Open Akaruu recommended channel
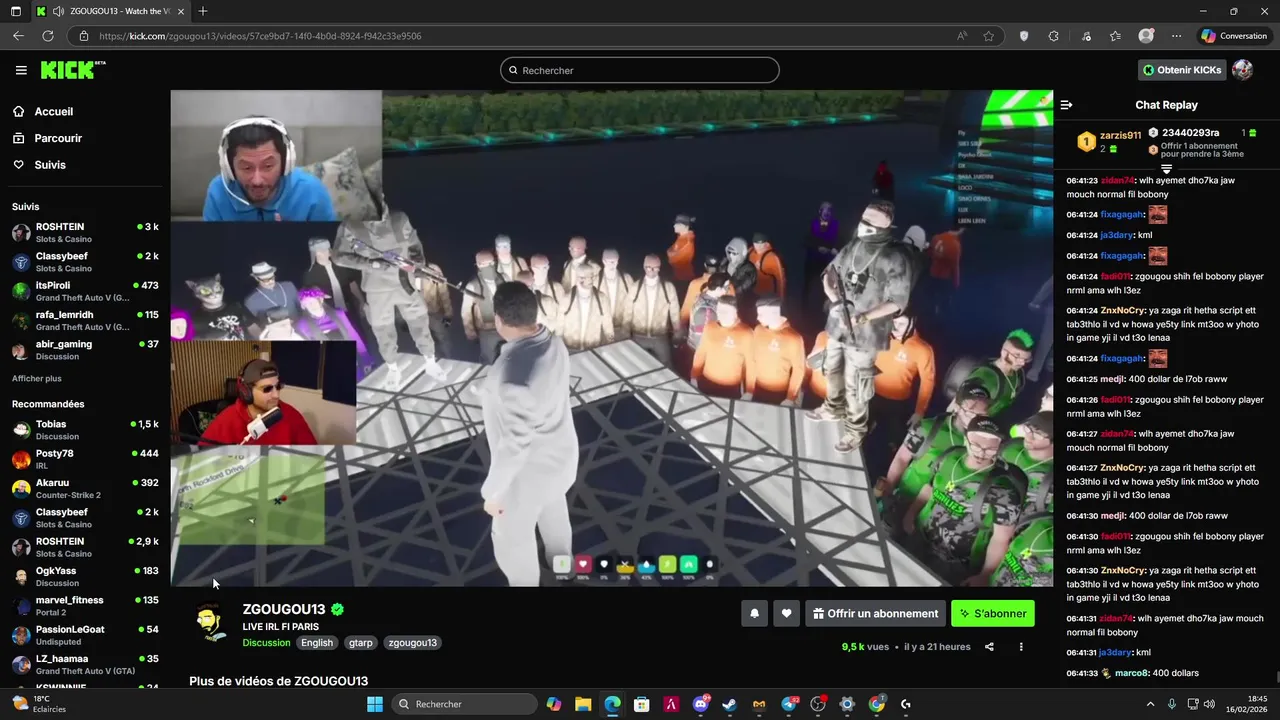Viewport: 1280px width, 720px height. tap(85, 488)
